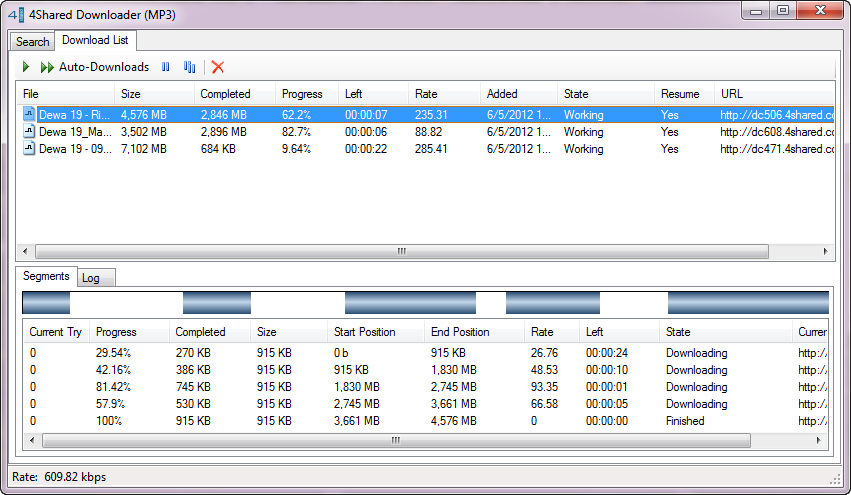851x495 pixels.
Task: Click the Added column header
Action: [x=518, y=94]
